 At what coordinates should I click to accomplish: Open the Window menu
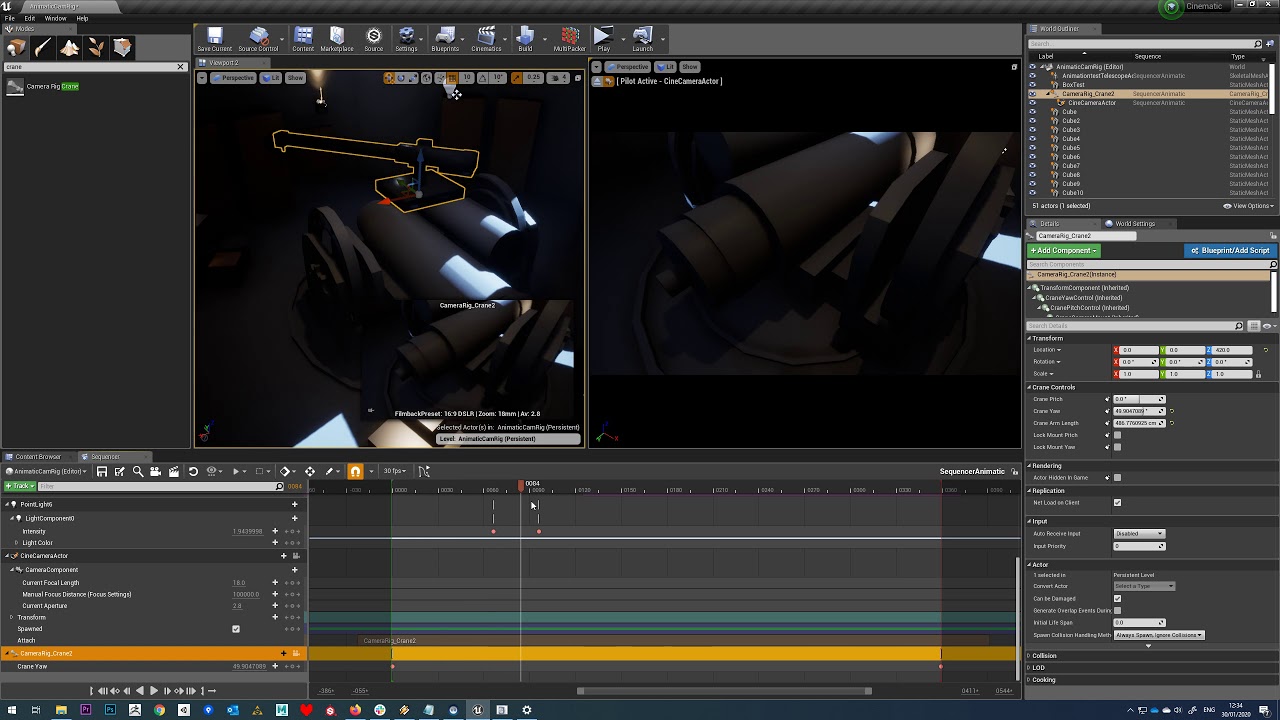click(56, 18)
